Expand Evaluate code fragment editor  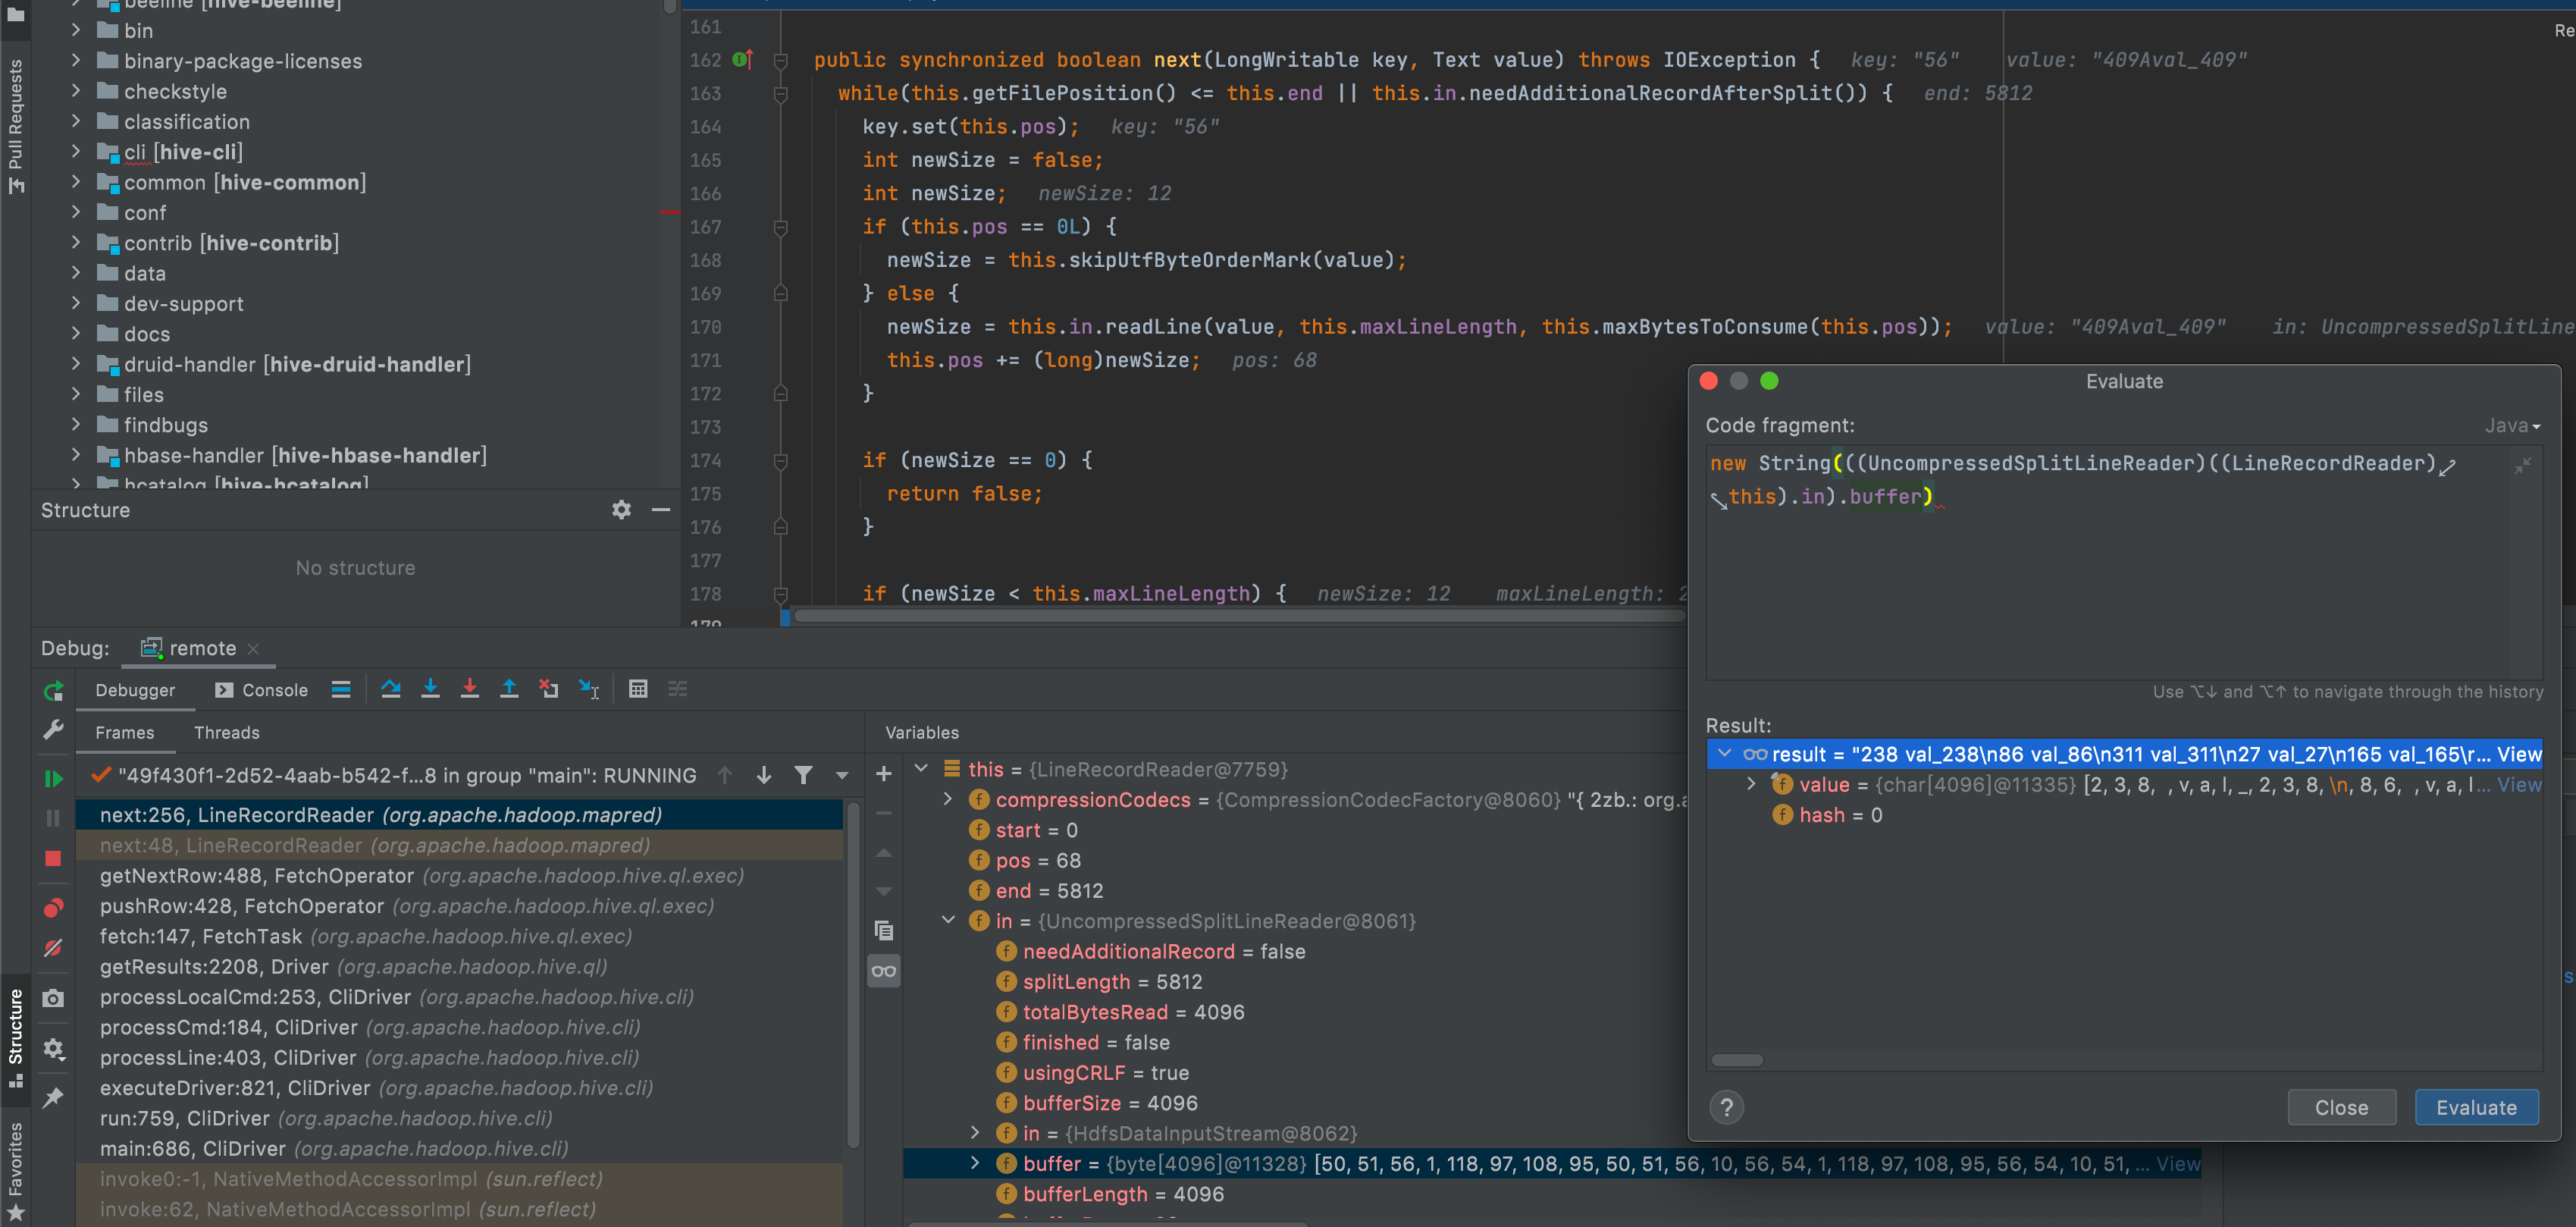point(2522,466)
